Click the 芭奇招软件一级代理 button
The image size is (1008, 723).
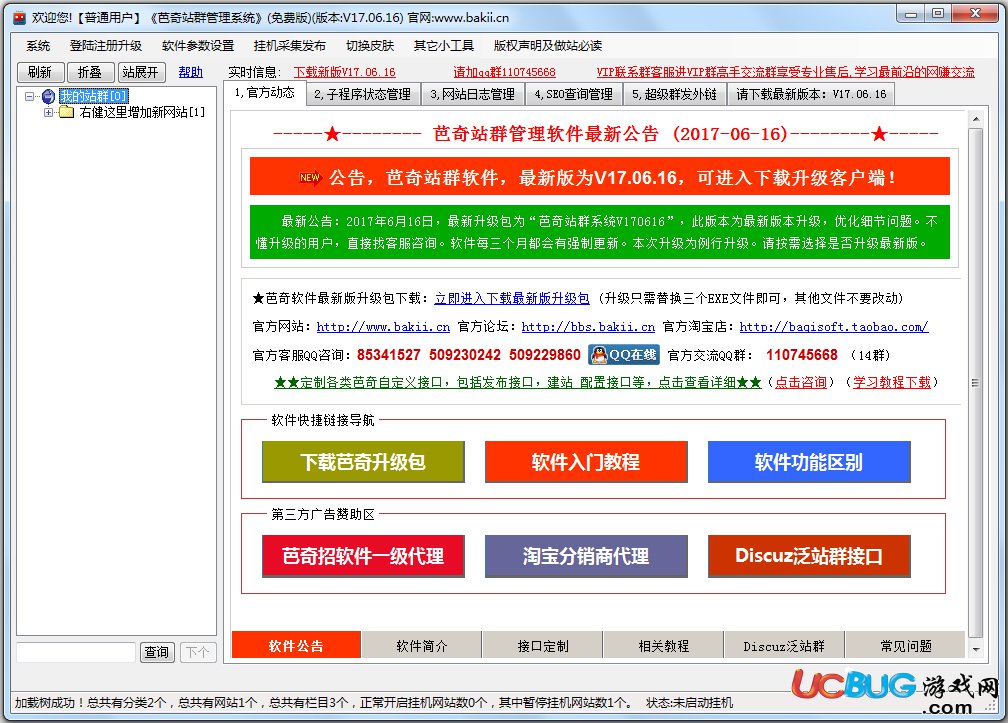coord(363,556)
